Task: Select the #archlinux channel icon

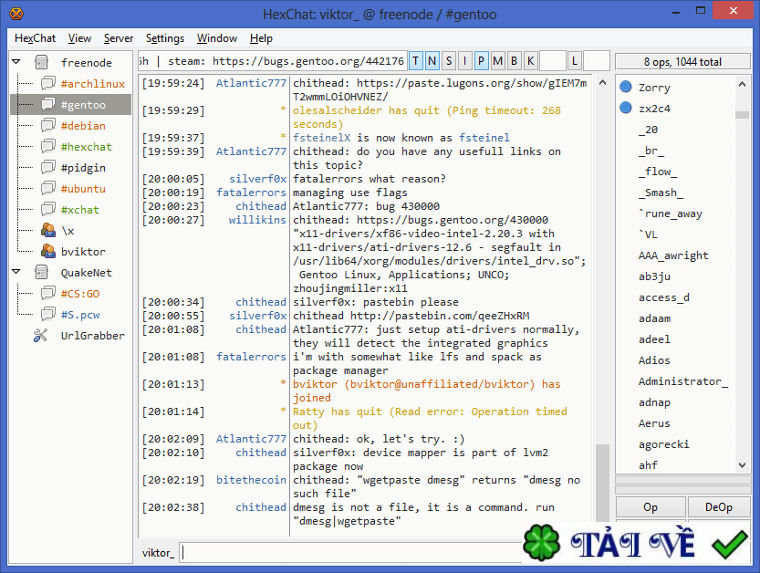Action: 48,83
